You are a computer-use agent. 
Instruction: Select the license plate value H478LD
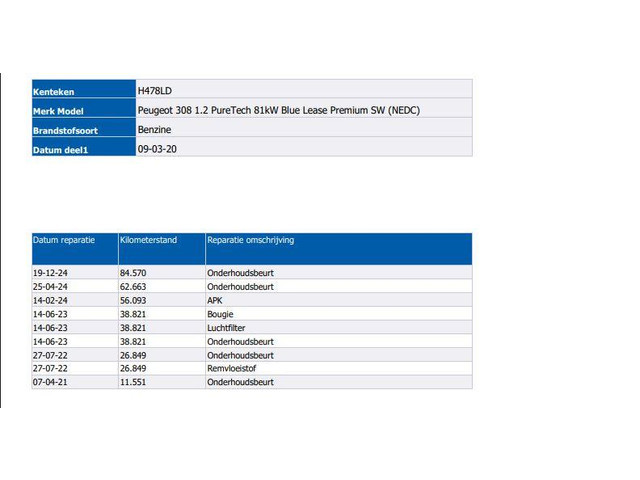pos(155,90)
